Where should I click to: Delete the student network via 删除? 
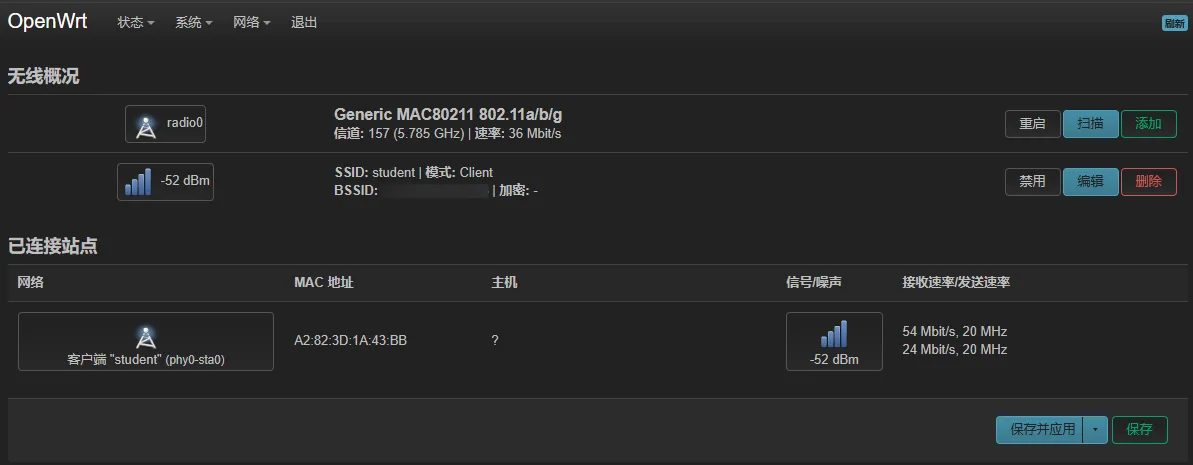pyautogui.click(x=1149, y=182)
